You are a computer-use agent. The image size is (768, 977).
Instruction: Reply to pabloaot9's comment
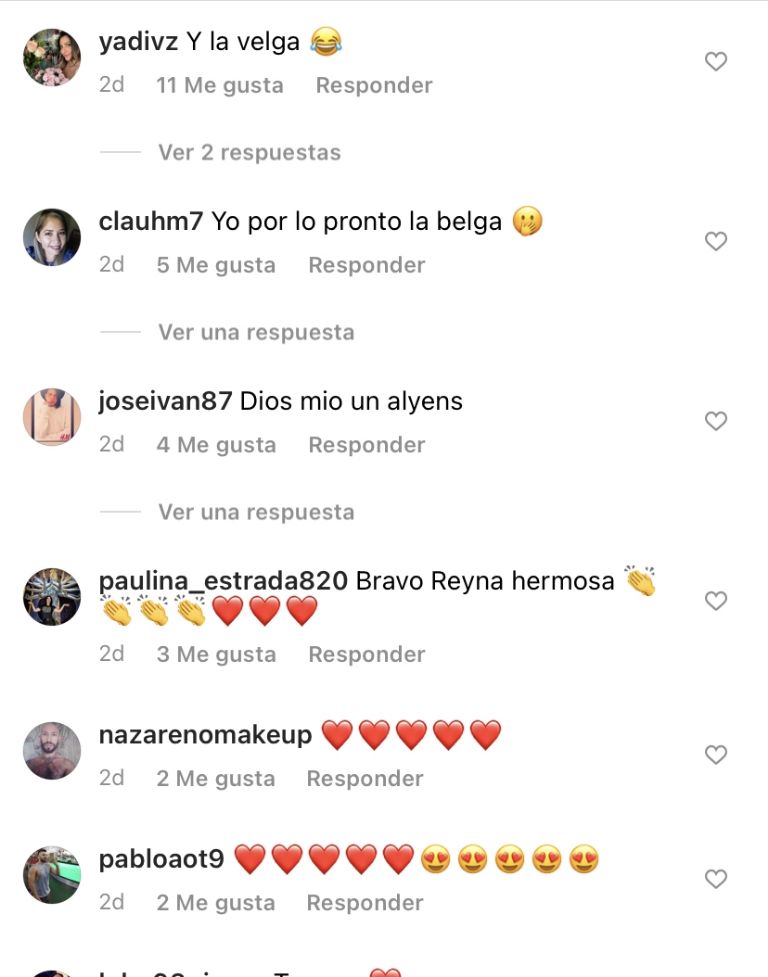coord(365,903)
